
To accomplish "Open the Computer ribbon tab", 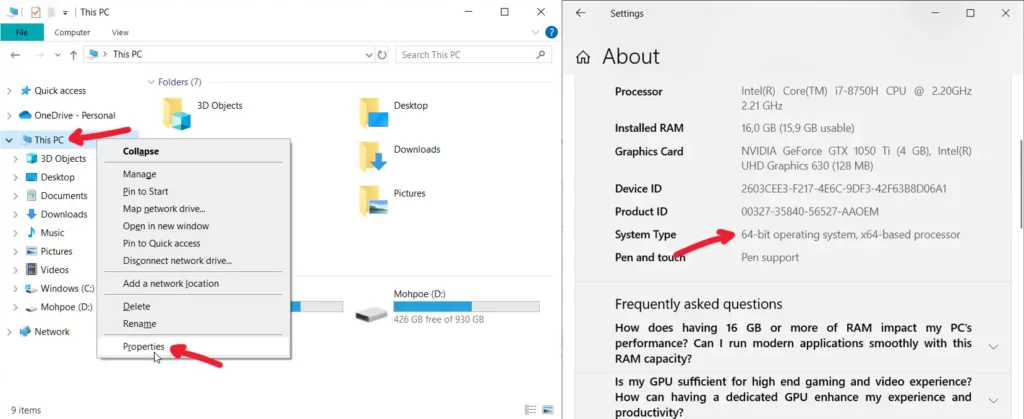I will (72, 32).
